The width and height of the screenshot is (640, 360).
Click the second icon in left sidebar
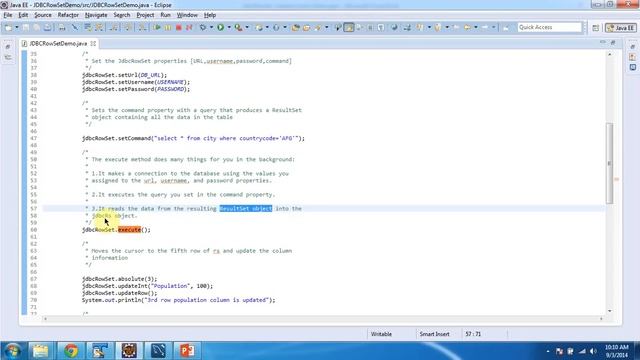click(x=8, y=57)
